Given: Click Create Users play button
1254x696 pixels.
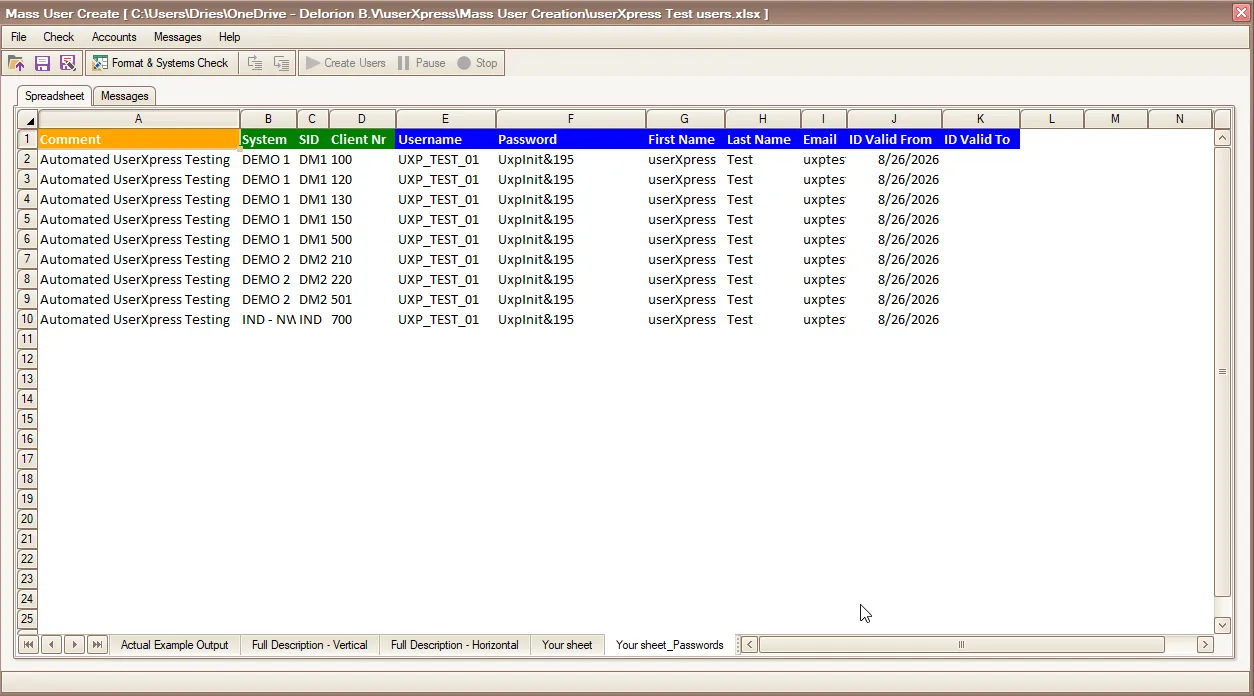Looking at the screenshot, I should 346,63.
